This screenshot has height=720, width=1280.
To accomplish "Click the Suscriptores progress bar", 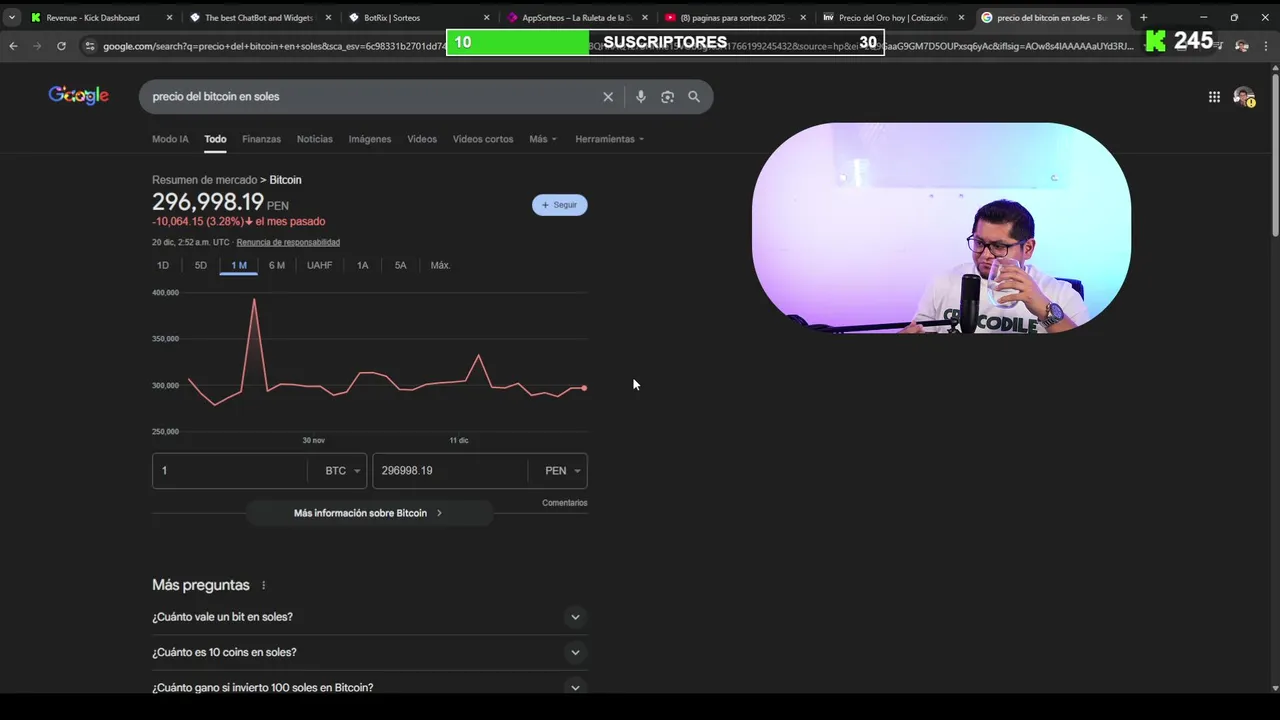I will (x=665, y=42).
